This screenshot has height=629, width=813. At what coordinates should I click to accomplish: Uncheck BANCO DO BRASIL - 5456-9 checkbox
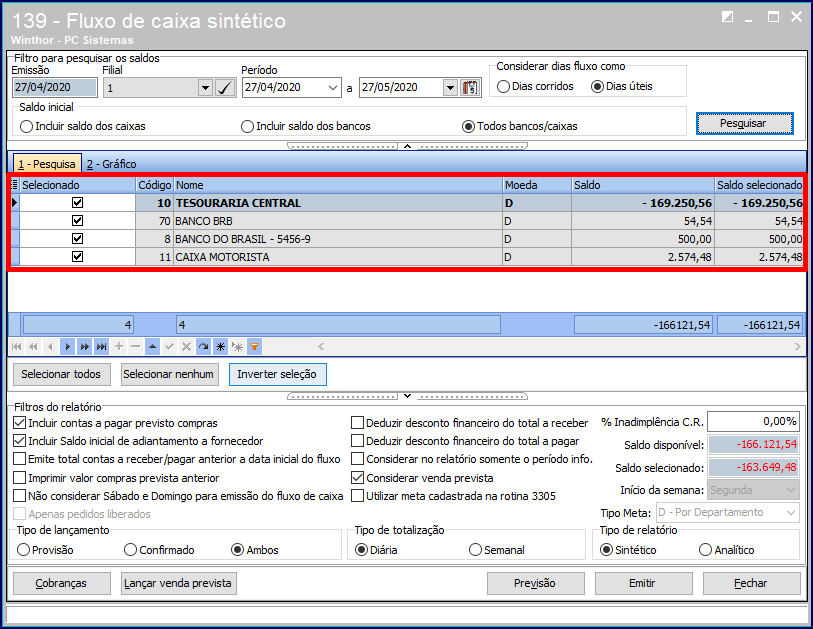77,239
